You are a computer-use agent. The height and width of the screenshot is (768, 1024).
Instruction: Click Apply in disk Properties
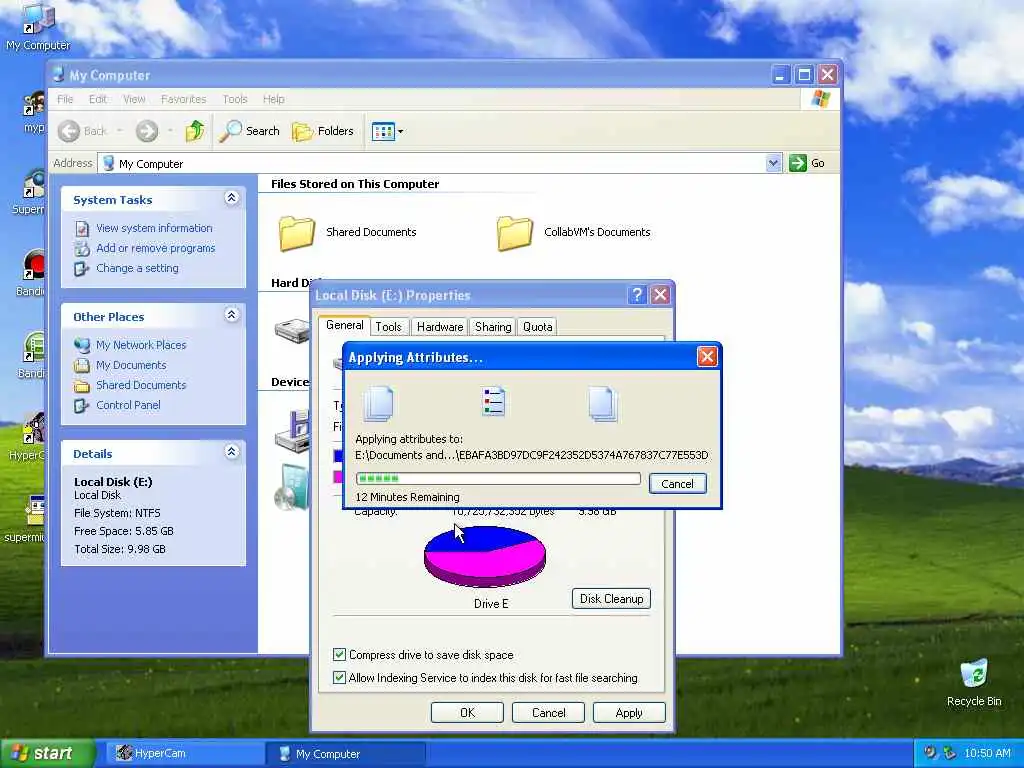point(629,712)
